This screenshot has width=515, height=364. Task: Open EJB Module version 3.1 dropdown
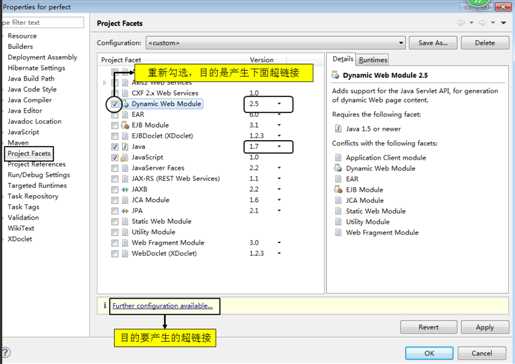point(279,125)
